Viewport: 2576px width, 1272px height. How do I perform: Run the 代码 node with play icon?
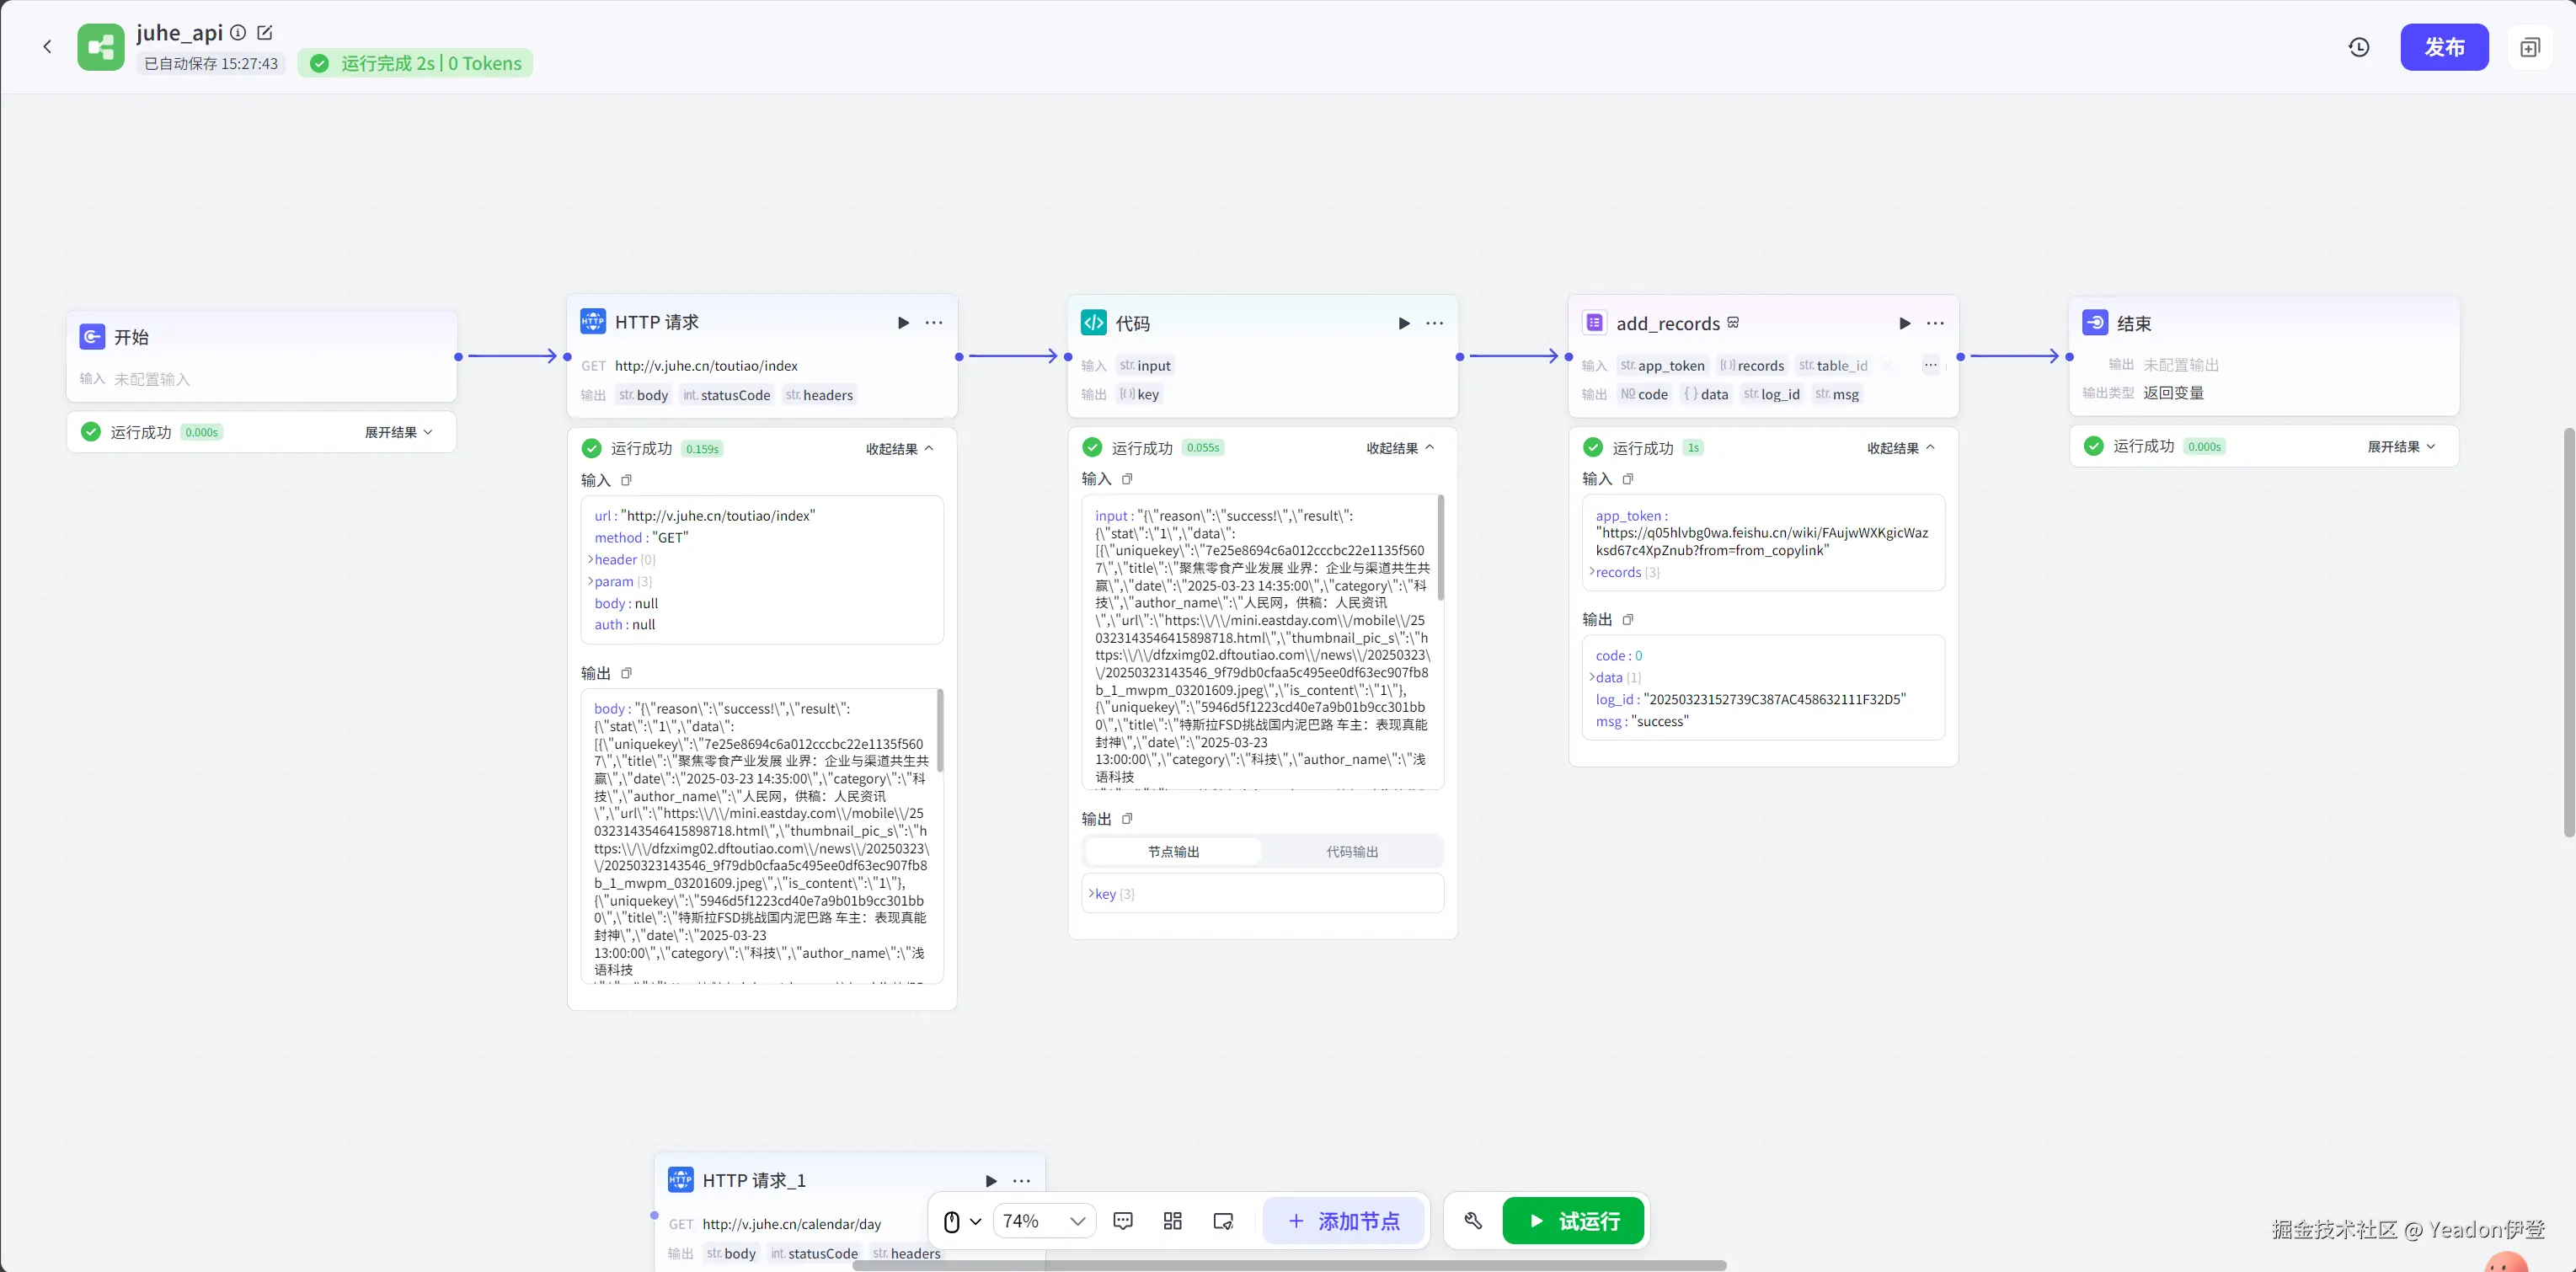(1404, 323)
